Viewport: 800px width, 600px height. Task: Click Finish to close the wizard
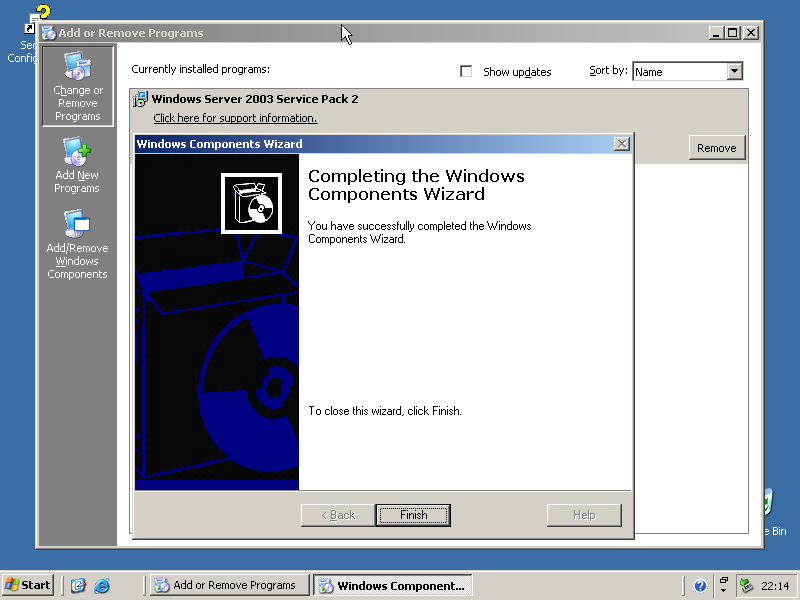coord(413,515)
